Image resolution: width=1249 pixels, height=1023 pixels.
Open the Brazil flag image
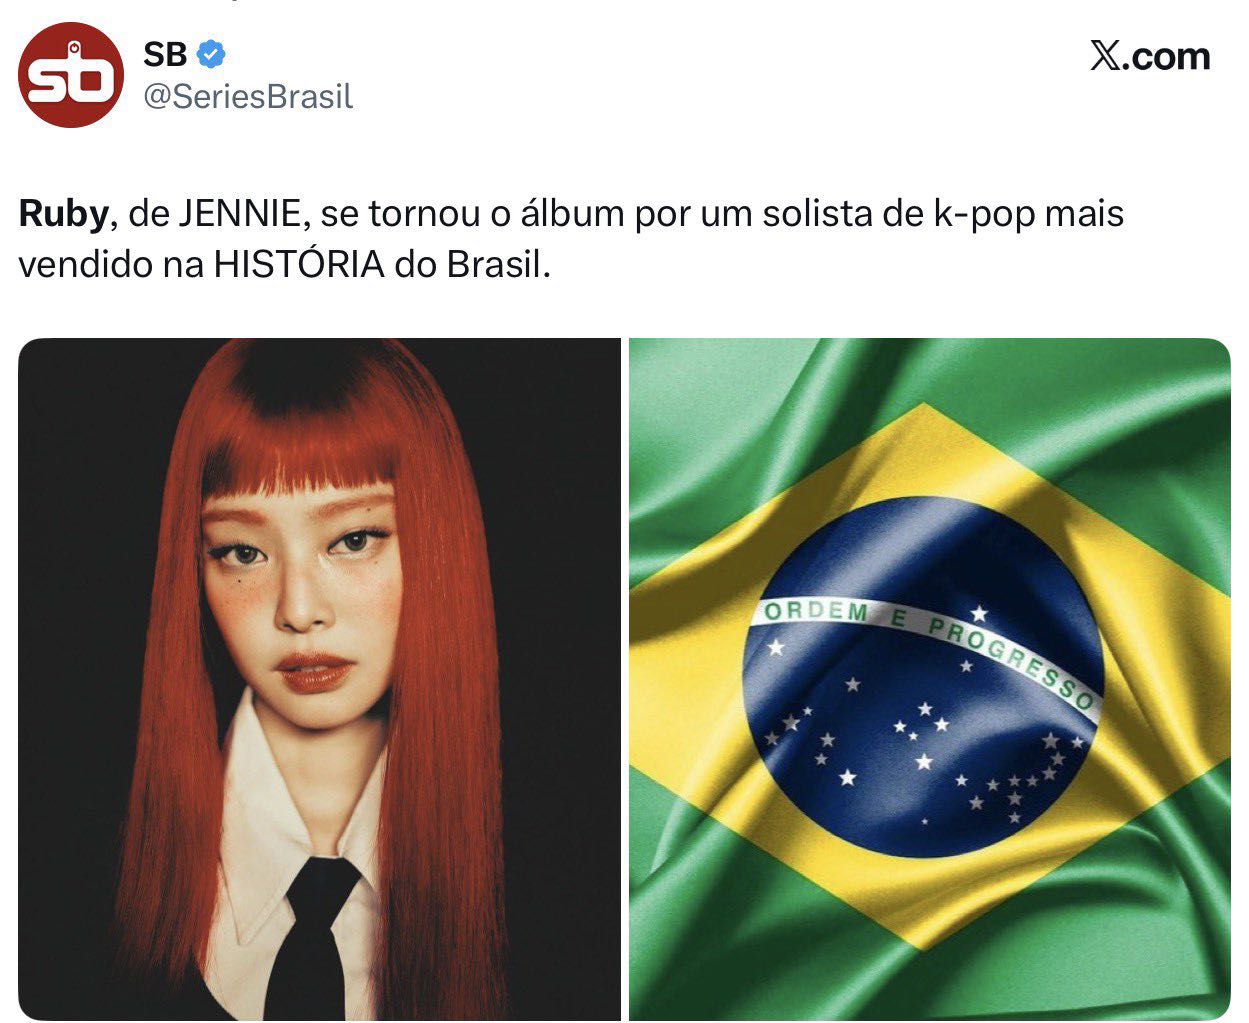pos(930,679)
